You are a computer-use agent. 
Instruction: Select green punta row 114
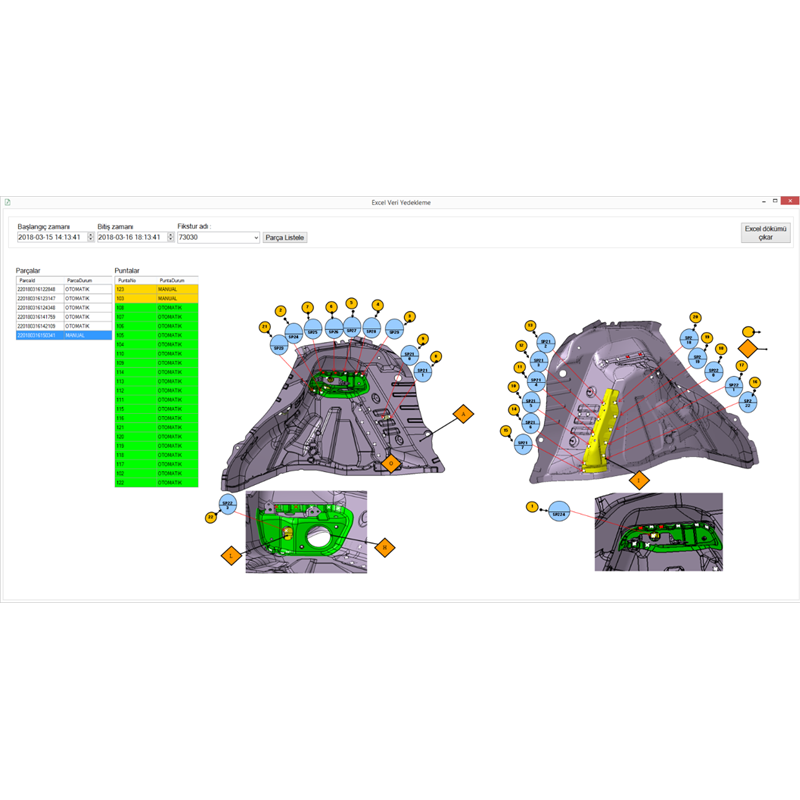pyautogui.click(x=157, y=372)
